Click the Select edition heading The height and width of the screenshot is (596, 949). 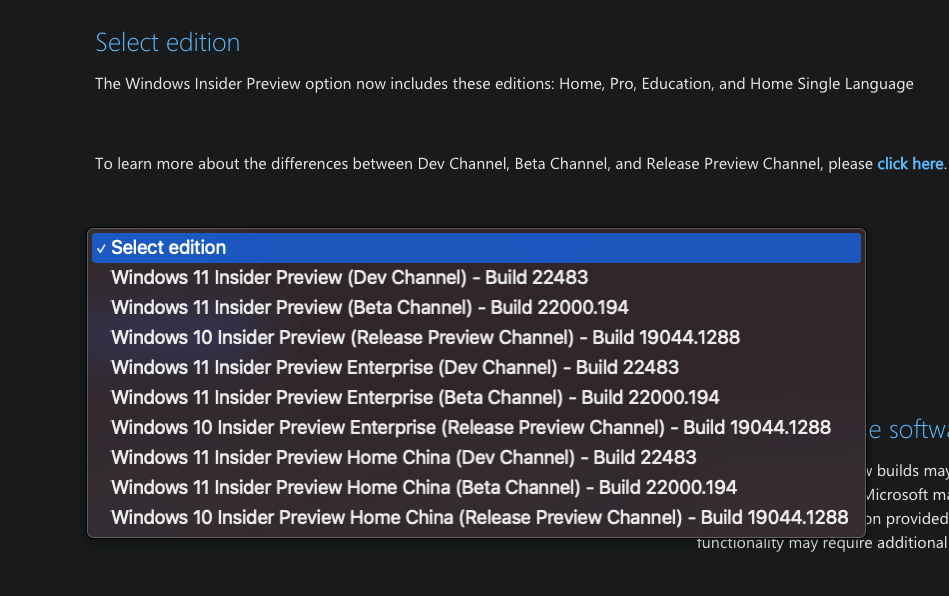(x=167, y=42)
